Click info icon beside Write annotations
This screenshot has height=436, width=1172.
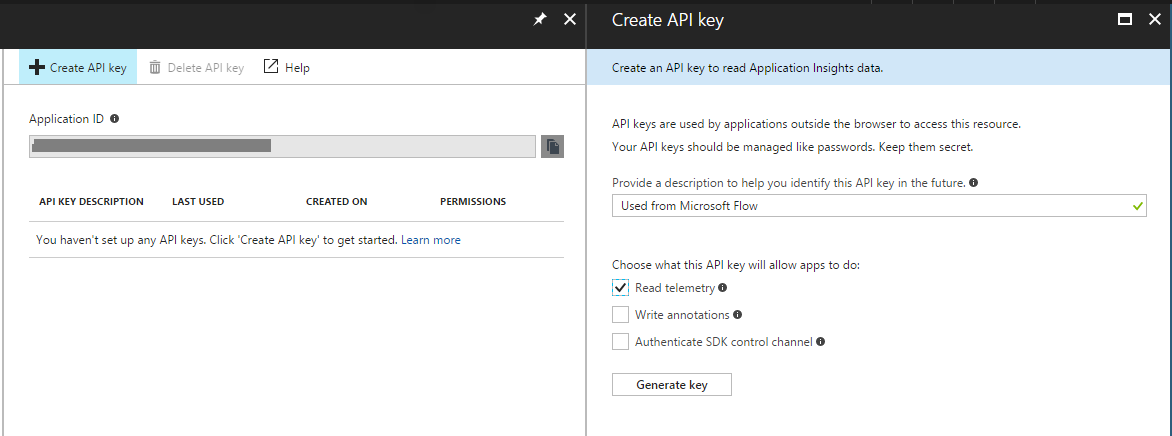click(738, 315)
